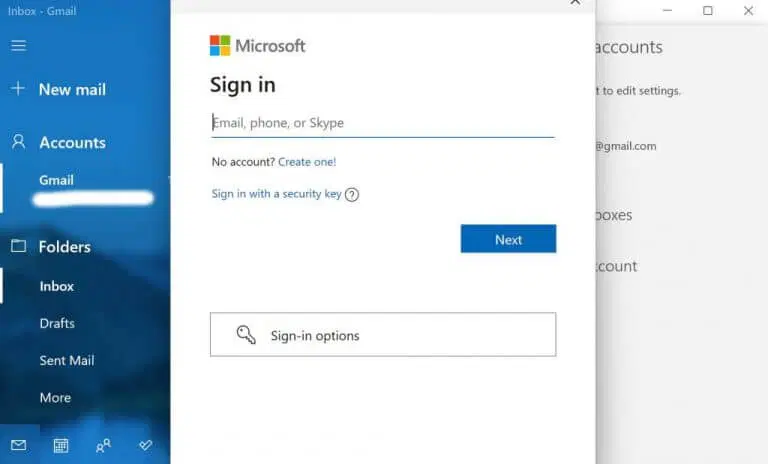
Task: Switch to Mail using envelope icon
Action: pyautogui.click(x=19, y=445)
